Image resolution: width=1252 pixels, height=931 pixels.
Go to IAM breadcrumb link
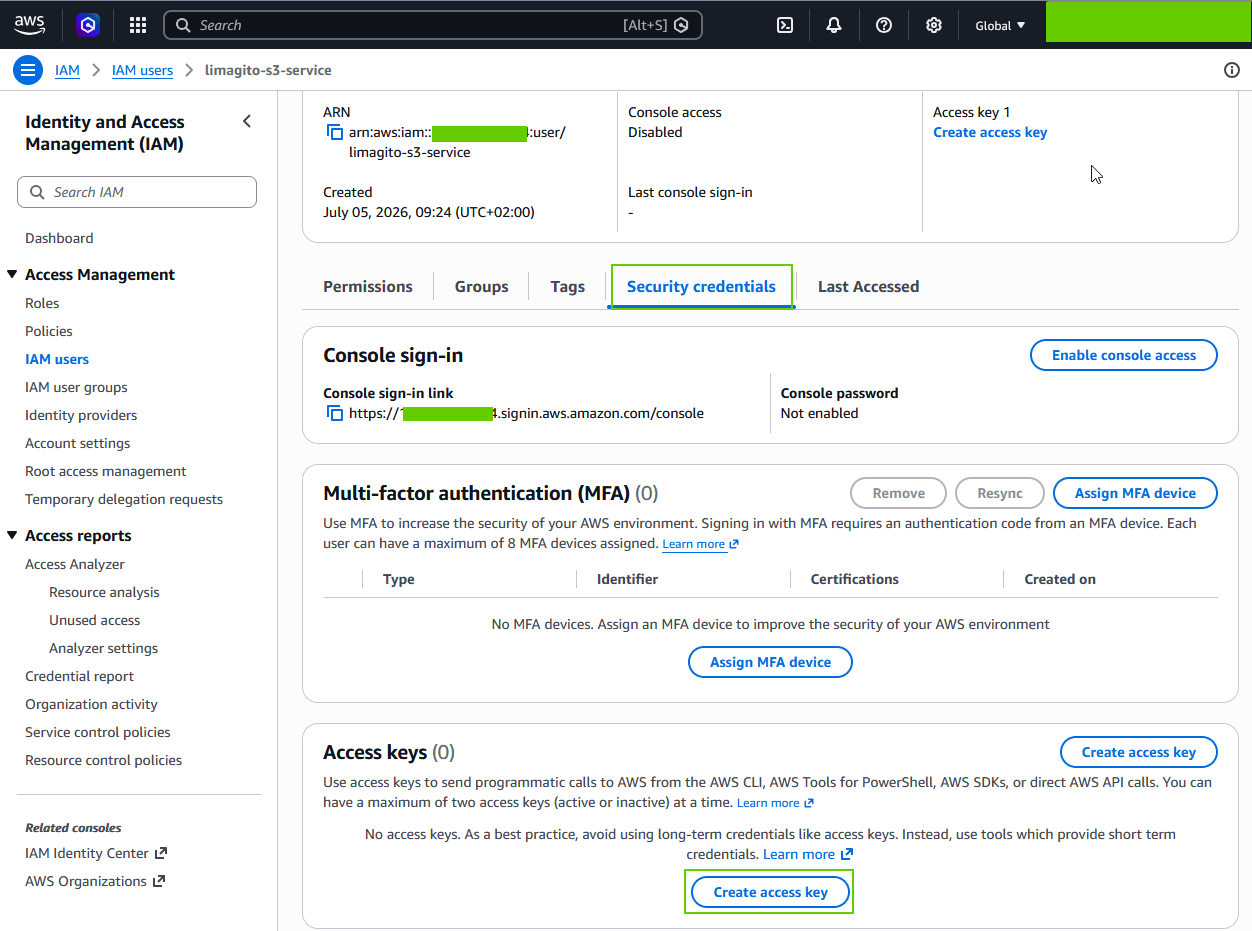point(67,70)
